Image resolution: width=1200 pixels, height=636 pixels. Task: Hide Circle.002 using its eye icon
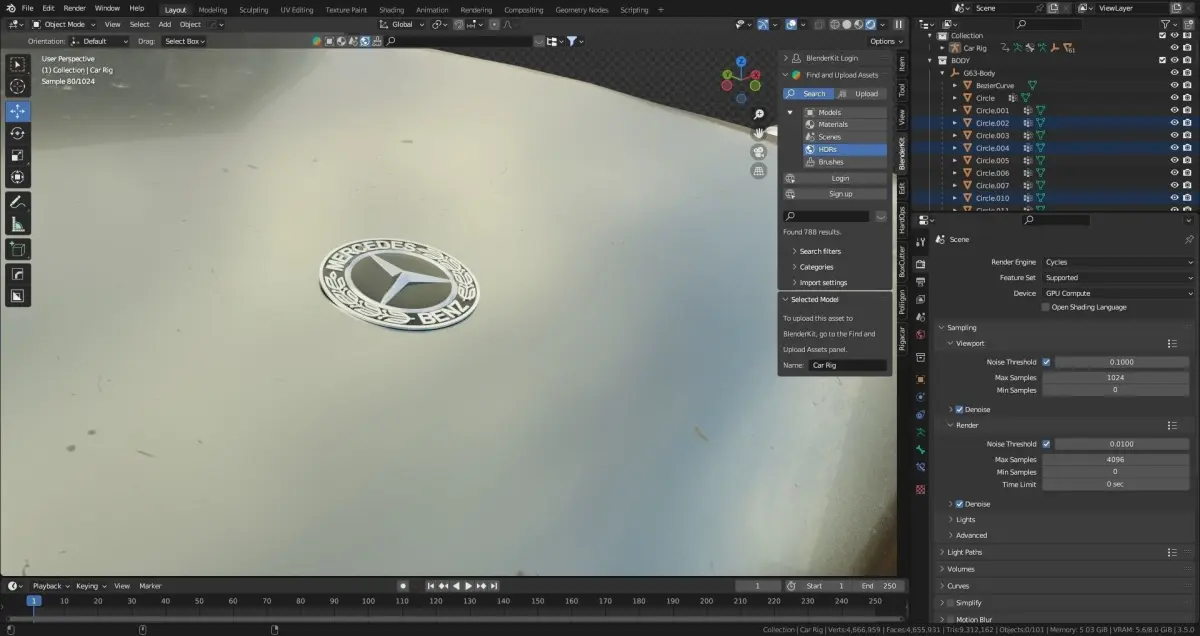[1174, 123]
